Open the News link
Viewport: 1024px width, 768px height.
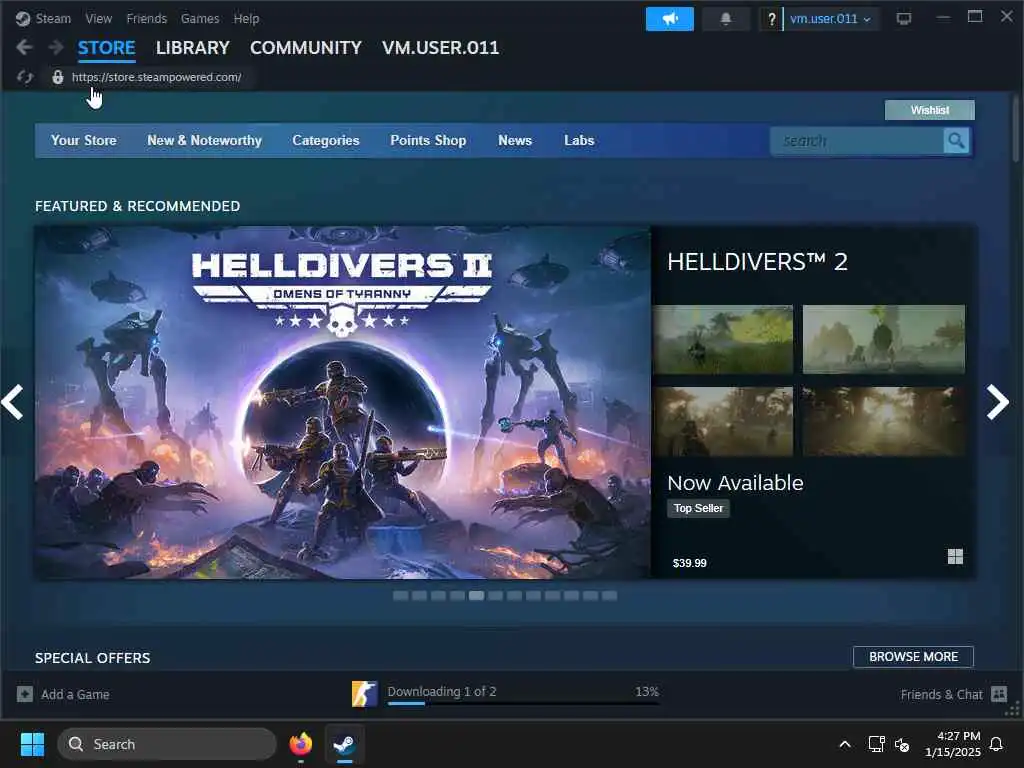pyautogui.click(x=515, y=140)
